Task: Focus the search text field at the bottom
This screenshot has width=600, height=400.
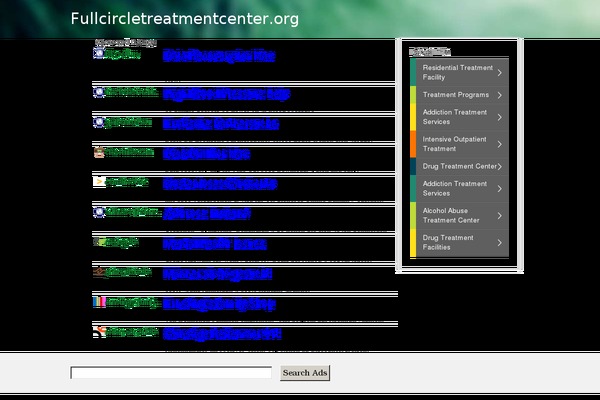Action: [171, 373]
